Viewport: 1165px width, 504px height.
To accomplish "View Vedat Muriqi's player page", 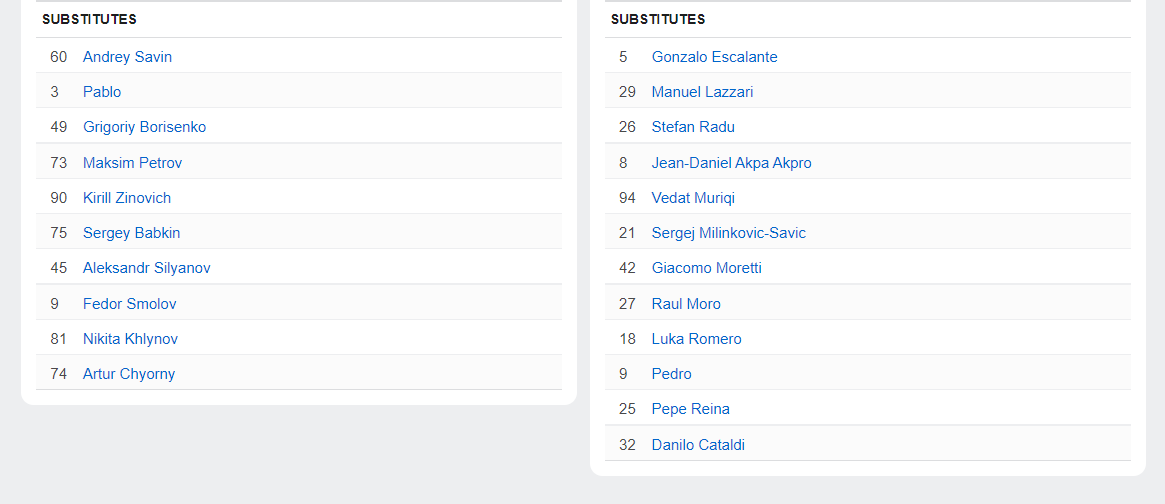I will (693, 198).
